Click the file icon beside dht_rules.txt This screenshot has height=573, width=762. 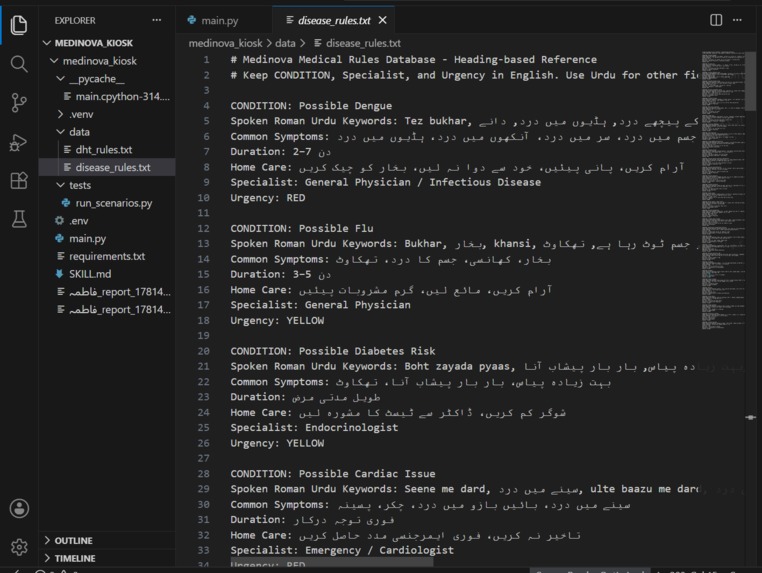68,150
